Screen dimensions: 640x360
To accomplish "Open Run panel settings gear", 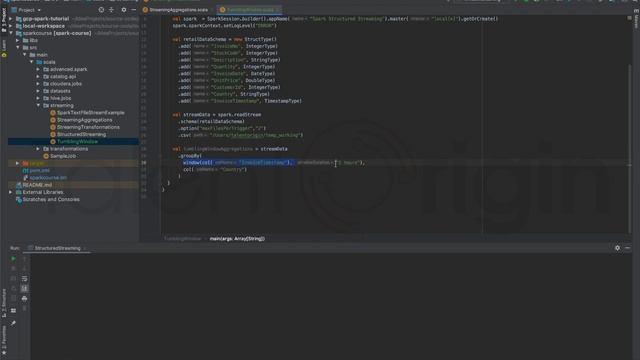I will tap(617, 248).
